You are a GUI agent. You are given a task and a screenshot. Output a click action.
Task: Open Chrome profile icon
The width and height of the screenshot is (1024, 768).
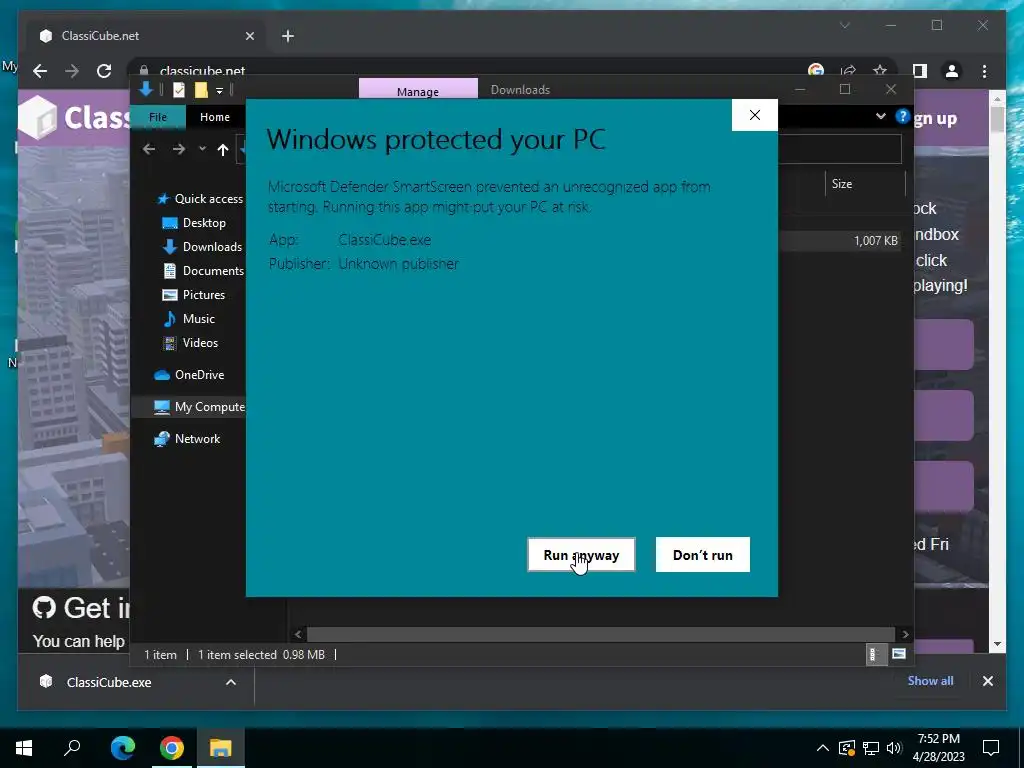952,71
